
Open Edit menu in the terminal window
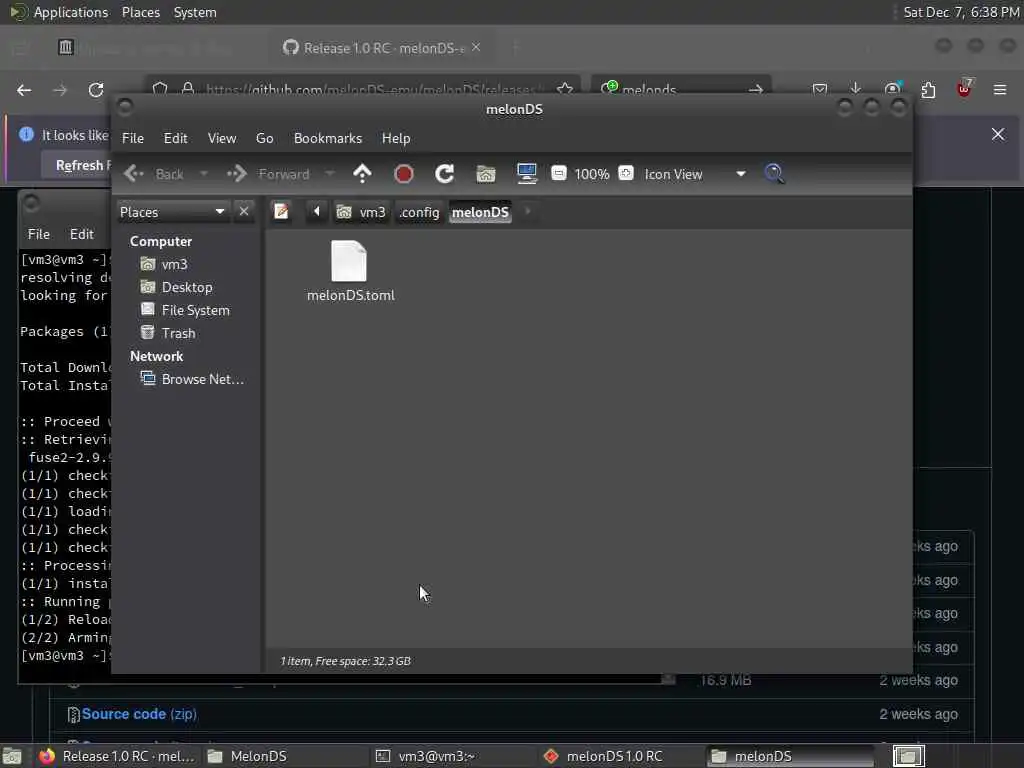(82, 234)
